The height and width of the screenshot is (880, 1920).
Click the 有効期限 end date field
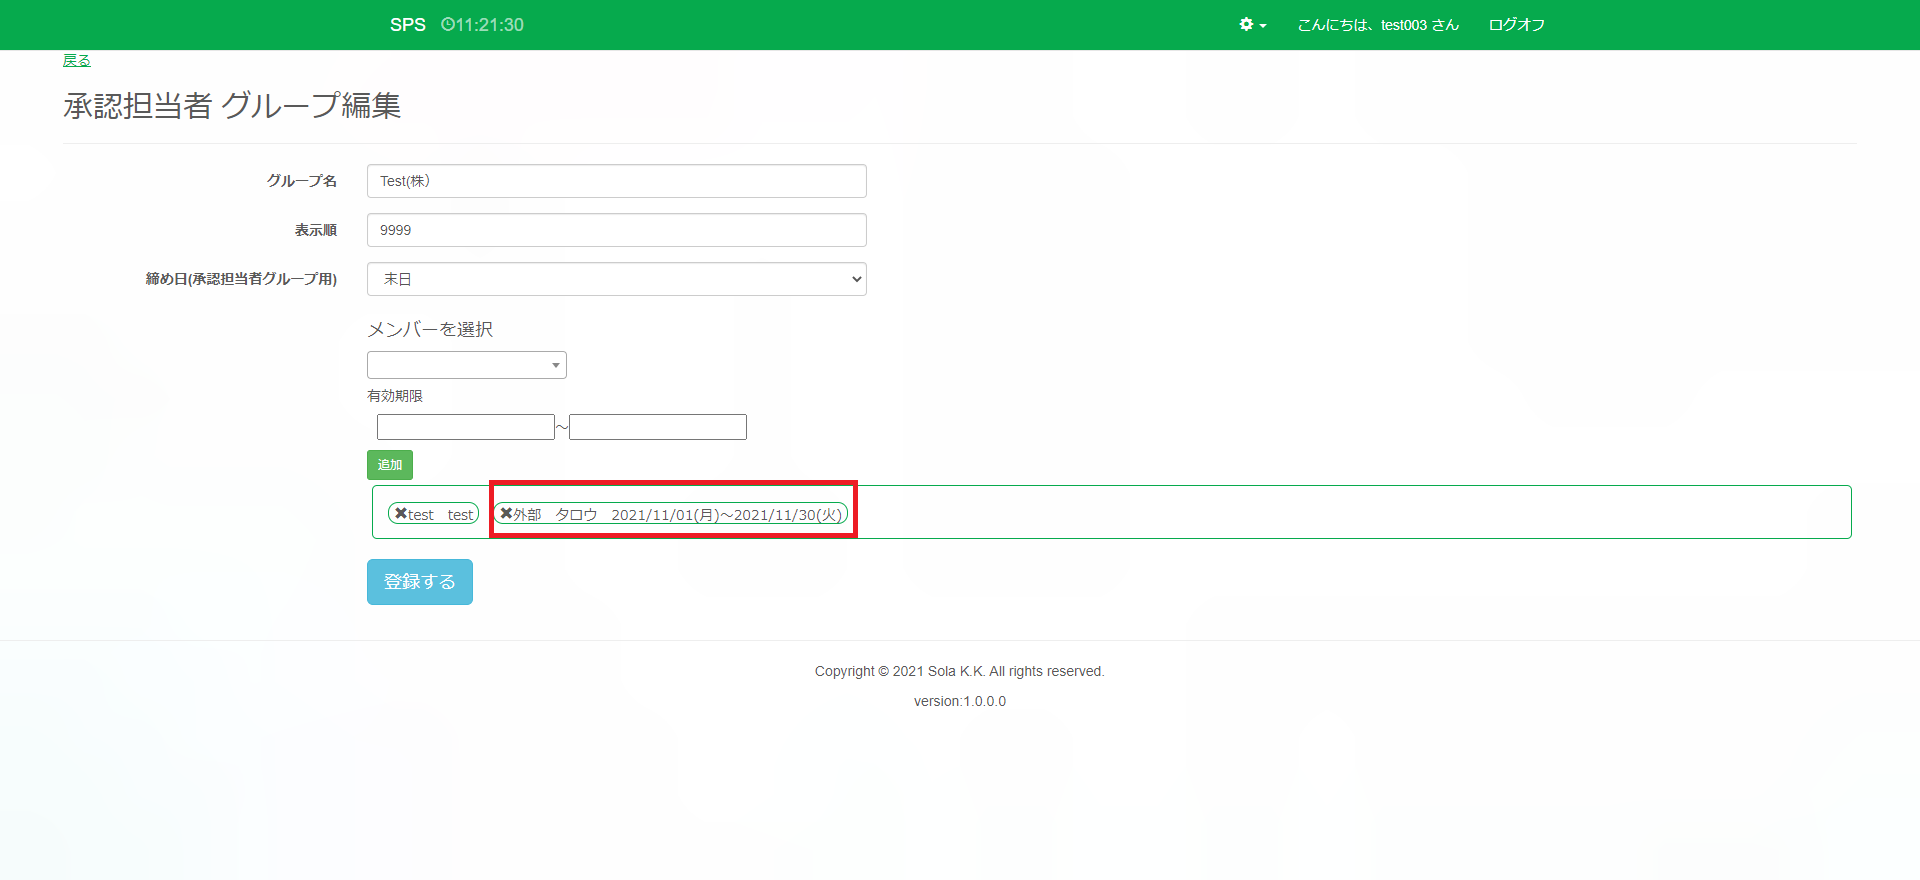(x=657, y=427)
